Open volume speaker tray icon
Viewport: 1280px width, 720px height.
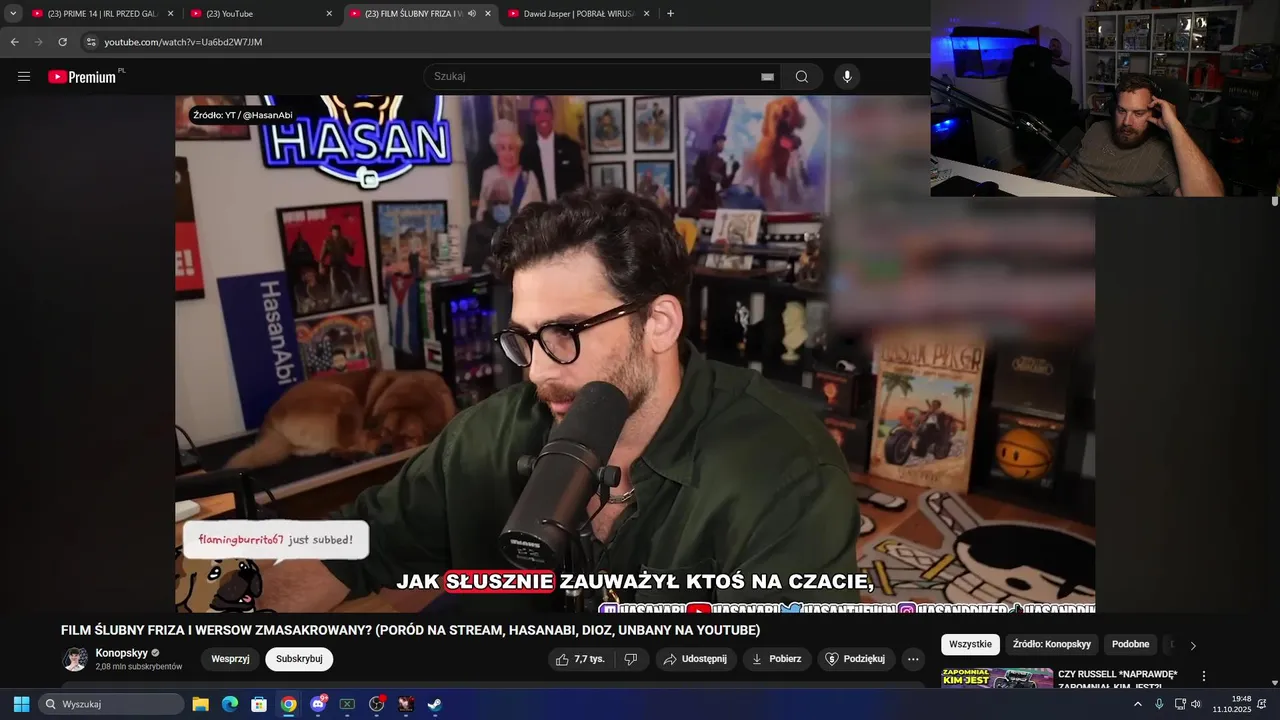tap(1196, 704)
